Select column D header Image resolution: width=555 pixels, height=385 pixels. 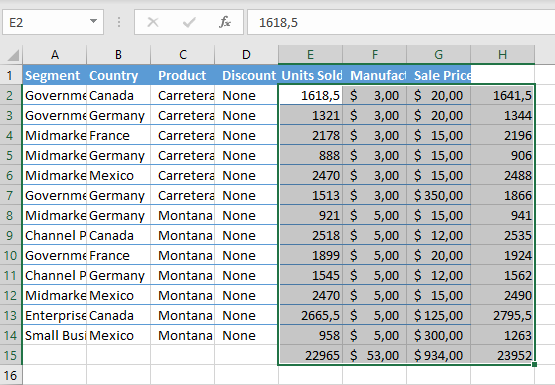[246, 54]
